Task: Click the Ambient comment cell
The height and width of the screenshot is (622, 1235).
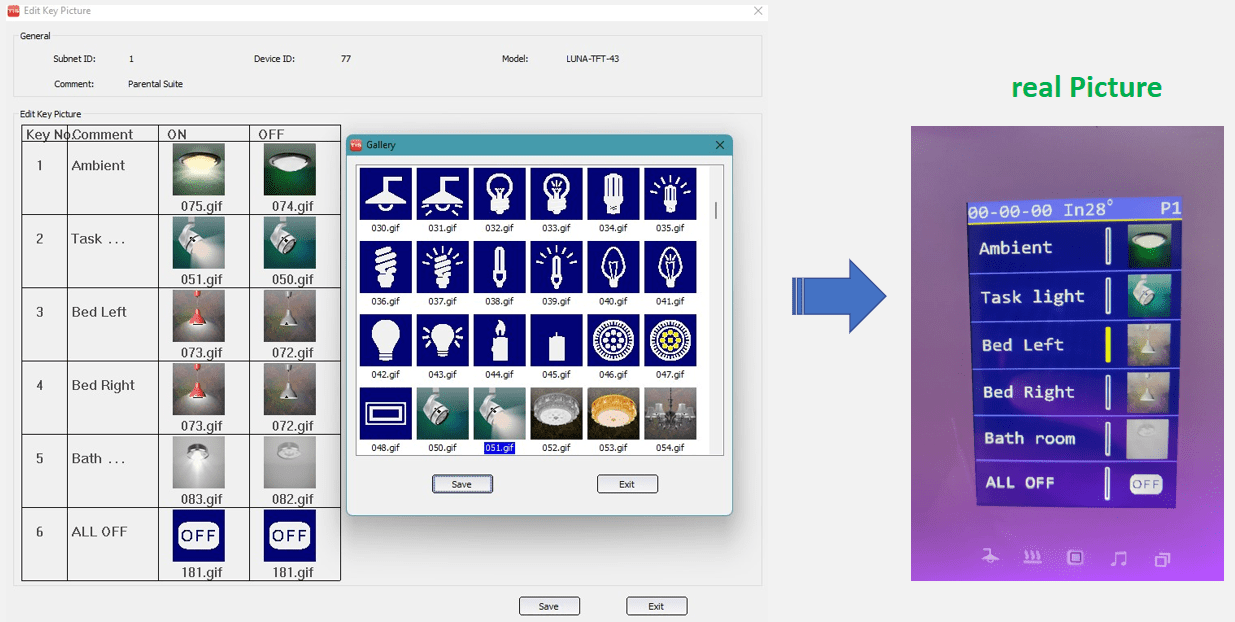Action: 113,178
